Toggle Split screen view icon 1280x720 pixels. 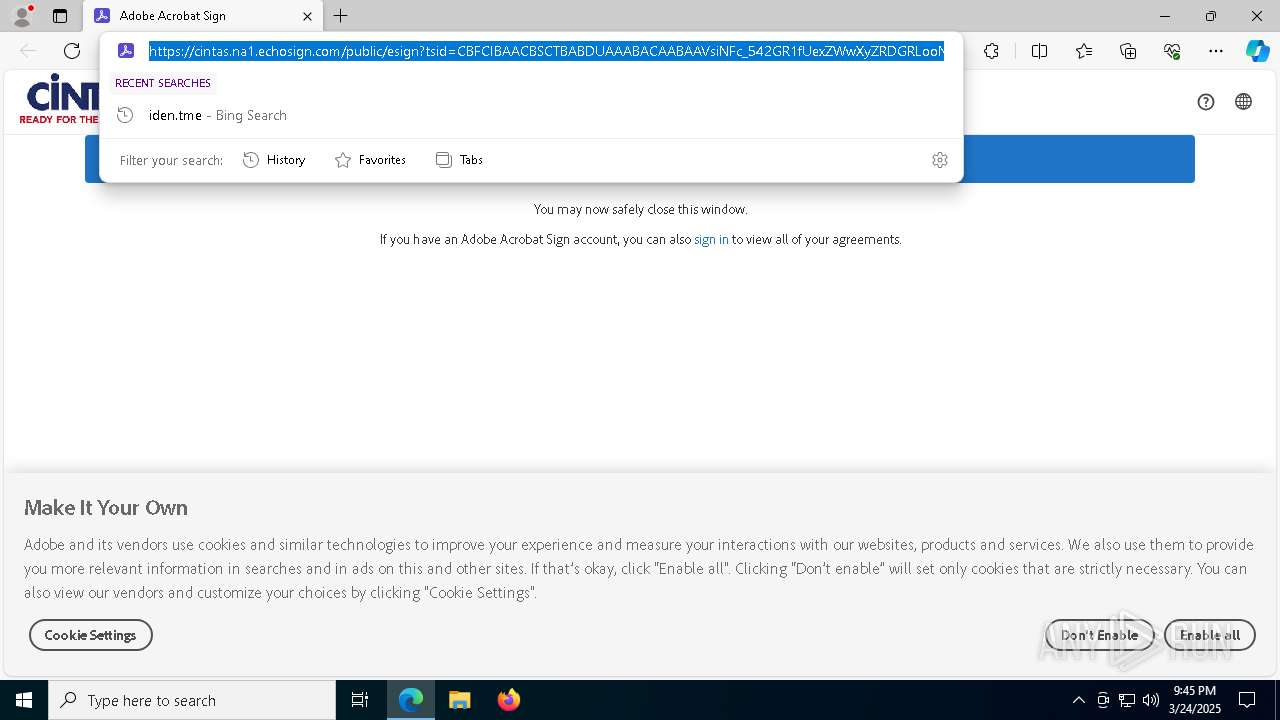[x=1039, y=51]
